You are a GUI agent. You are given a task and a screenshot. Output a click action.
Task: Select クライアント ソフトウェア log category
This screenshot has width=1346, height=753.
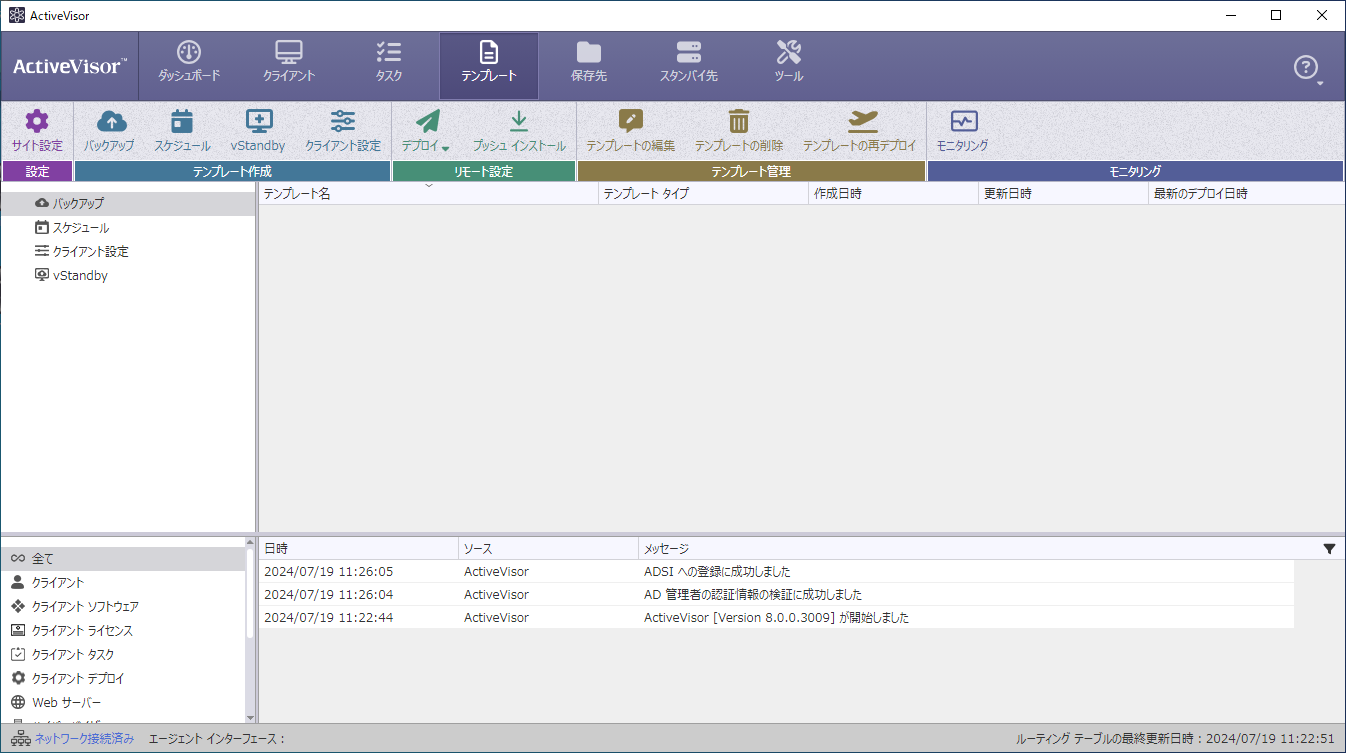pos(122,606)
